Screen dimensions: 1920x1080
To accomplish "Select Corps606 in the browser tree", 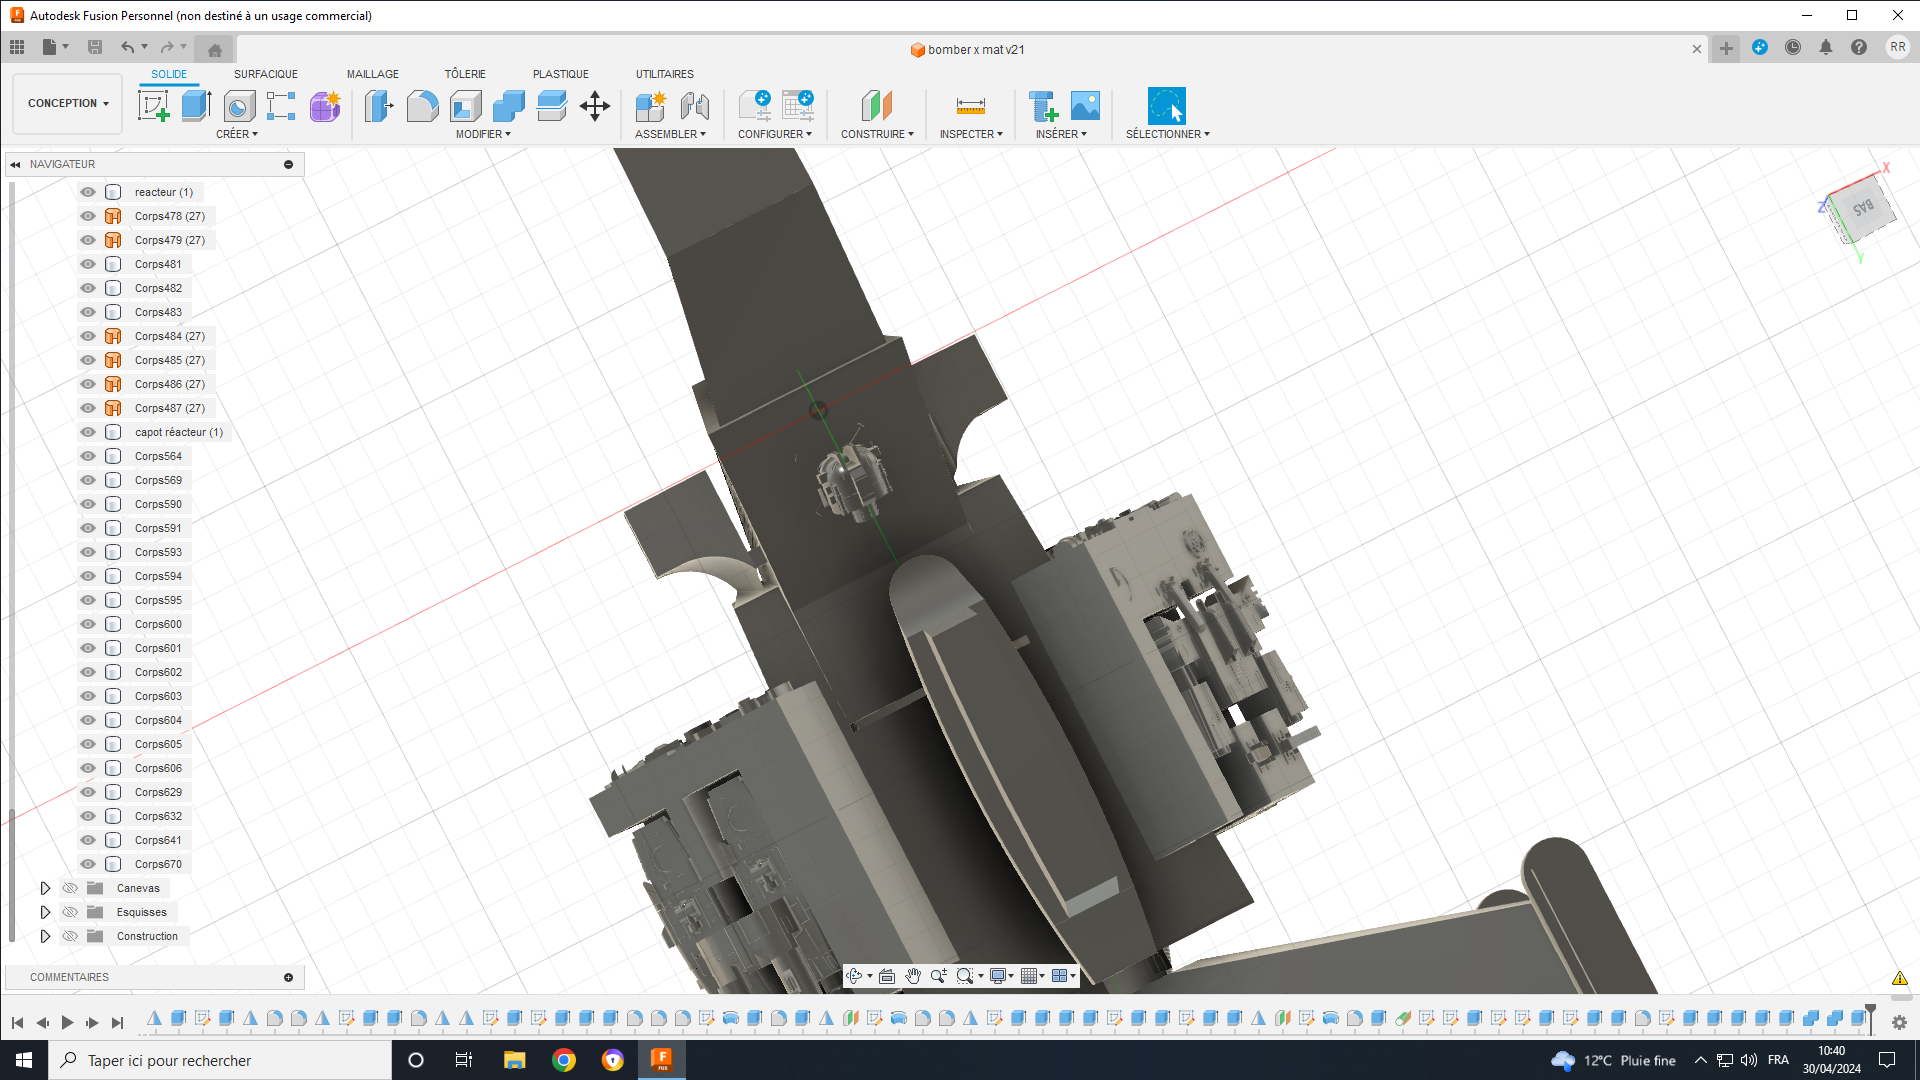I will pos(158,768).
